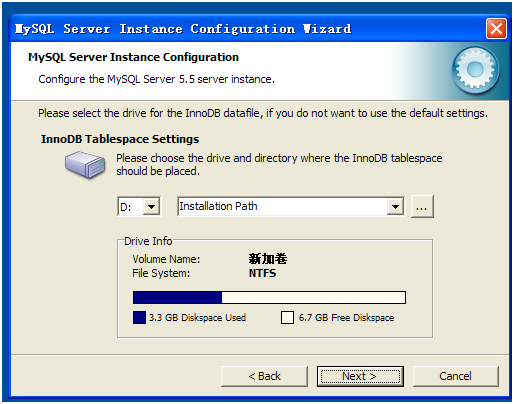Click the D: drive letter field
The height and width of the screenshot is (404, 514).
click(131, 207)
